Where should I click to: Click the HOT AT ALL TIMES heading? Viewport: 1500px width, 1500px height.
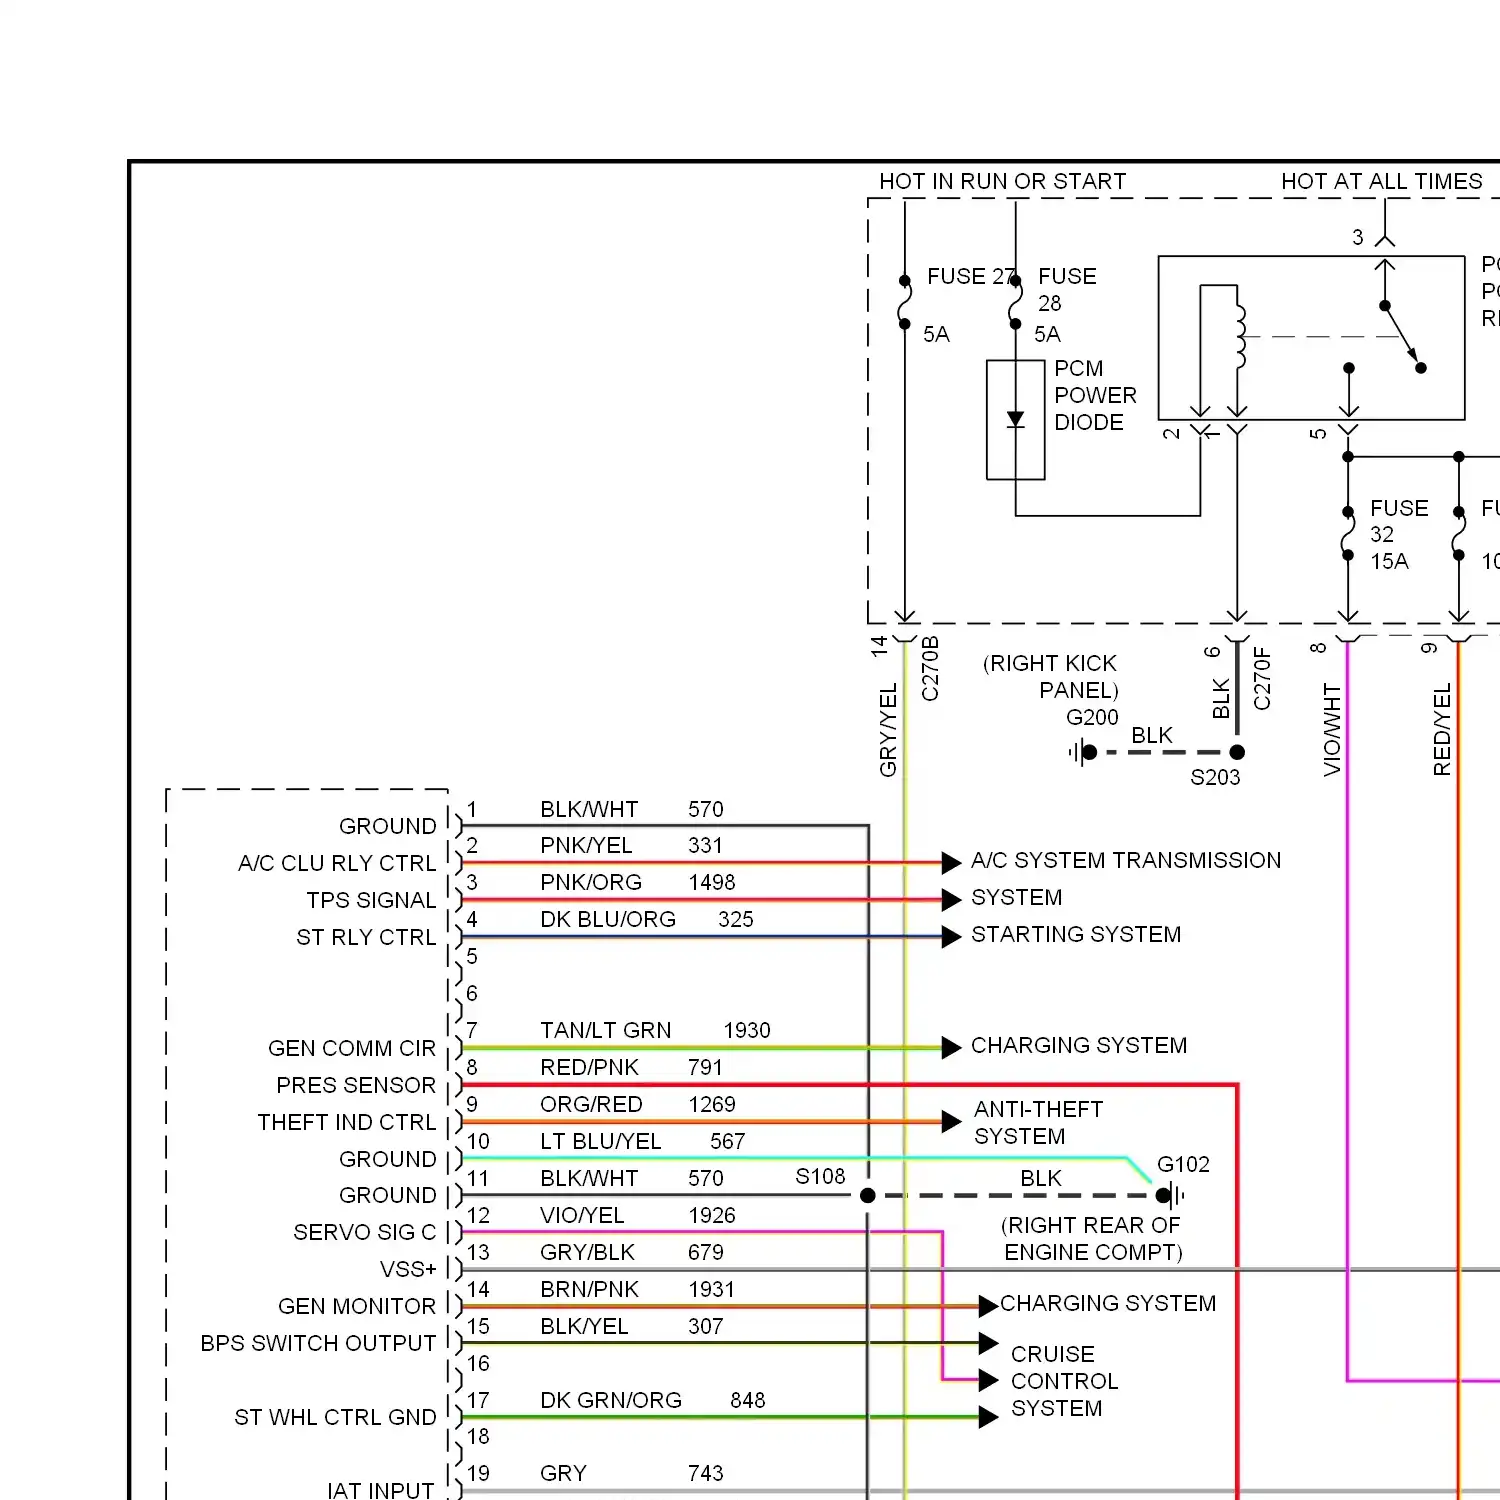[x=1381, y=181]
